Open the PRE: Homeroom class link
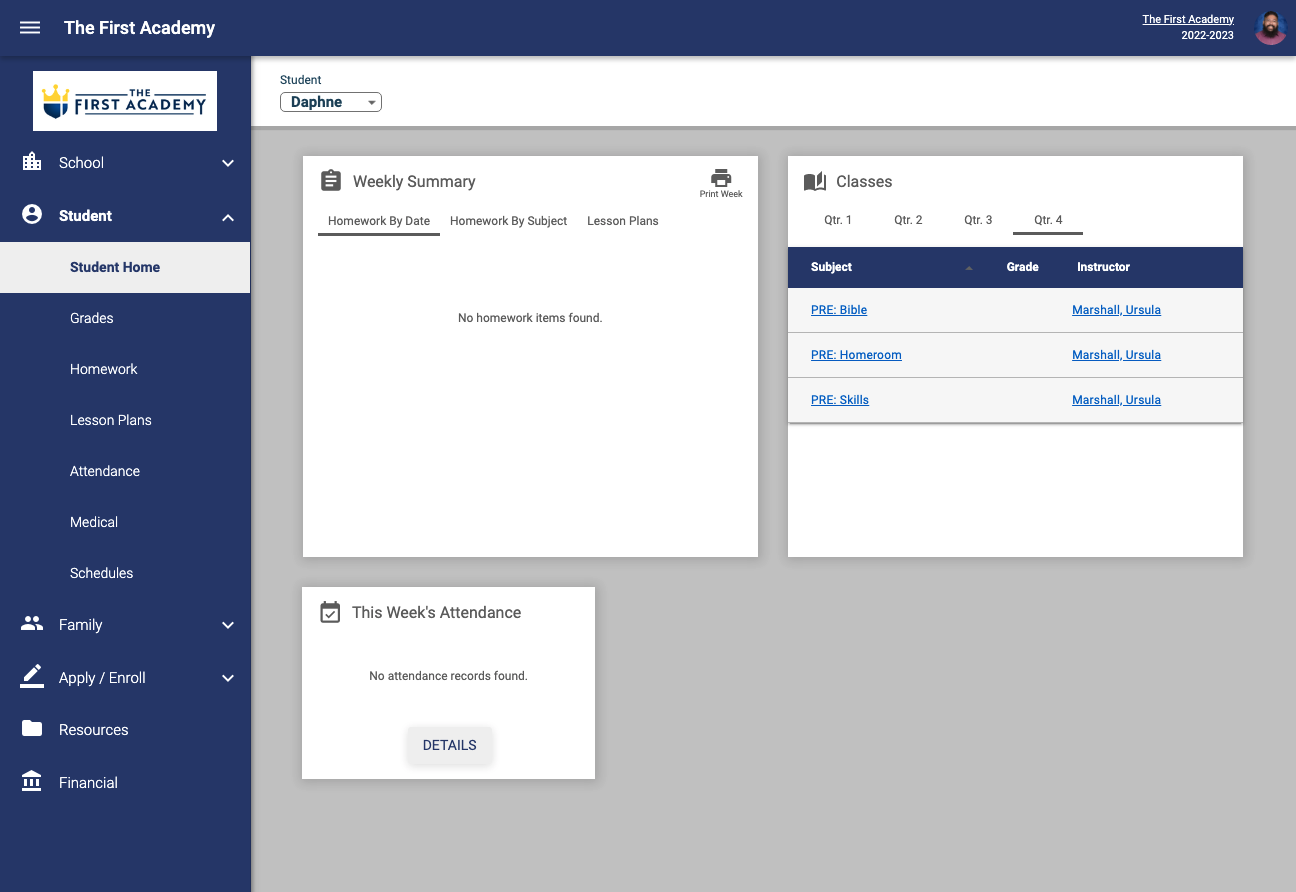Screen dimensions: 1296x892 (856, 355)
